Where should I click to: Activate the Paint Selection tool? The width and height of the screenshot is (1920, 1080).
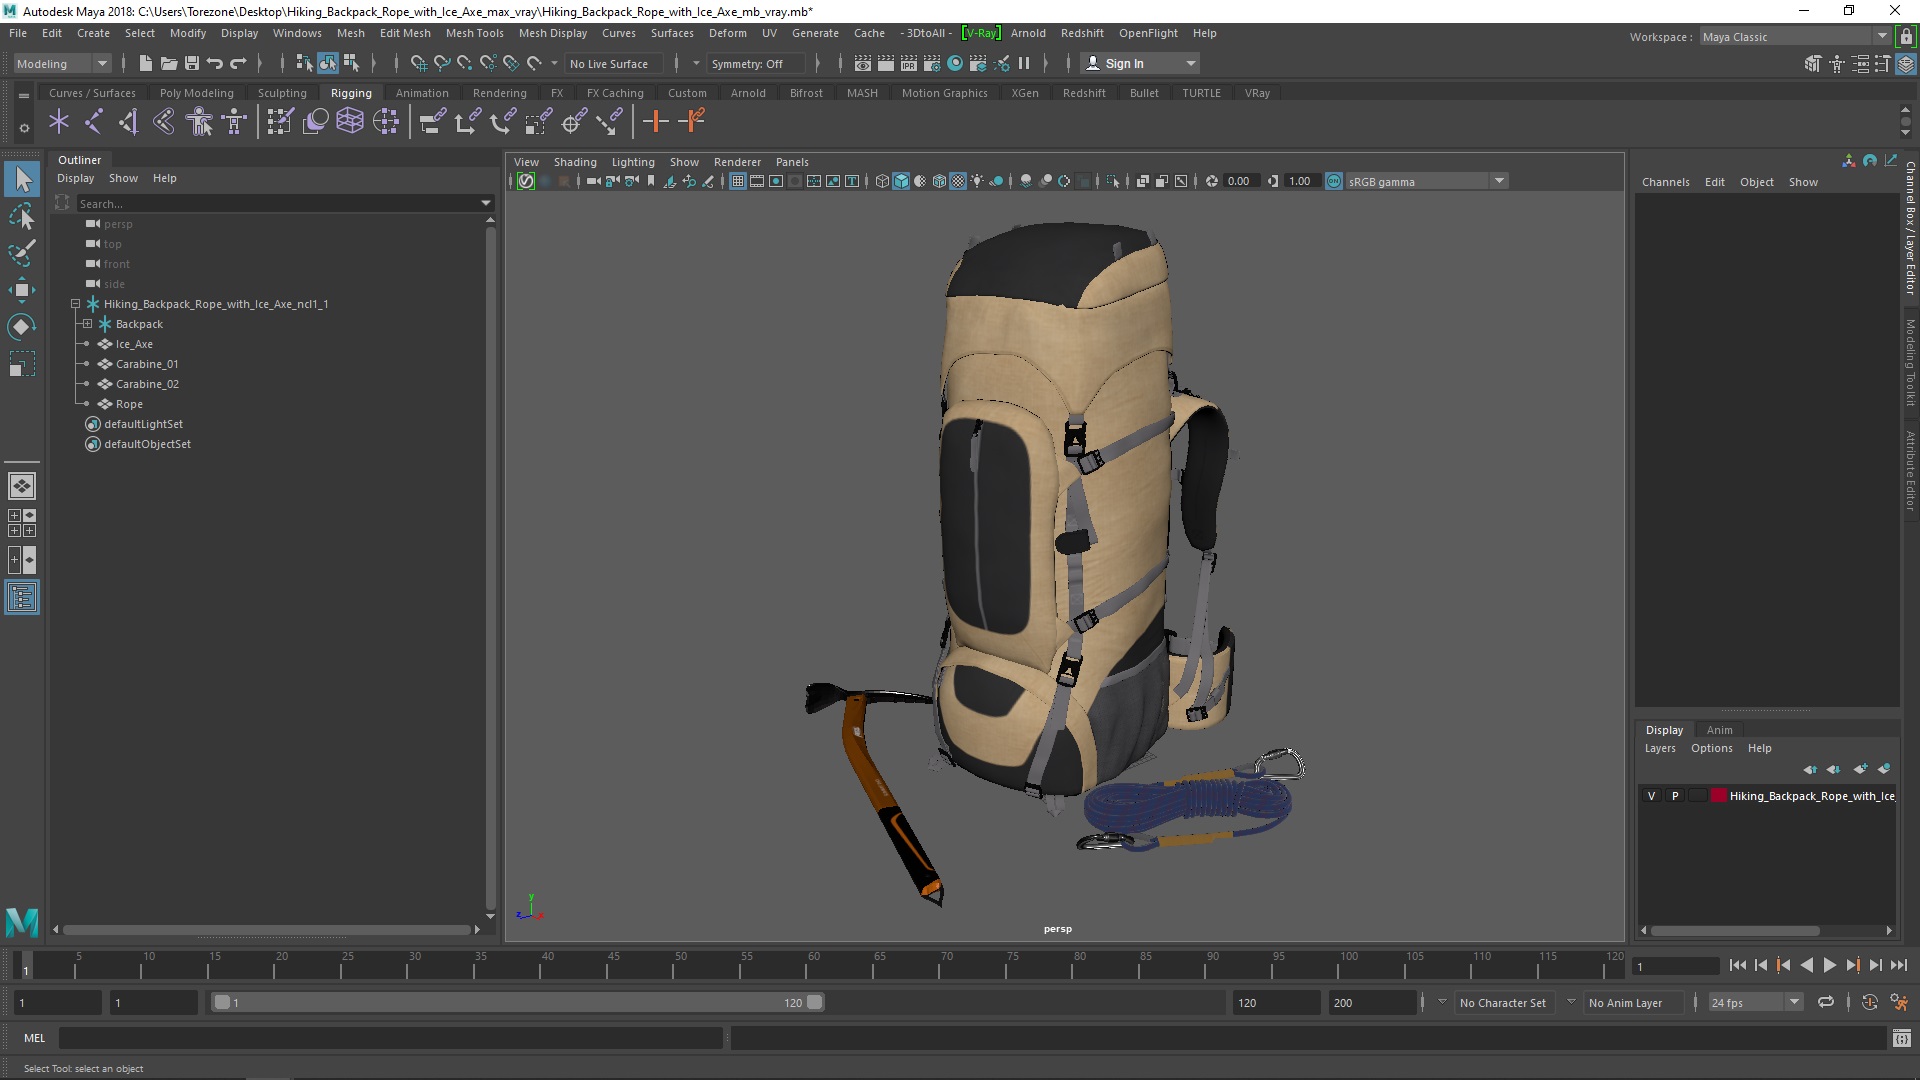[22, 253]
